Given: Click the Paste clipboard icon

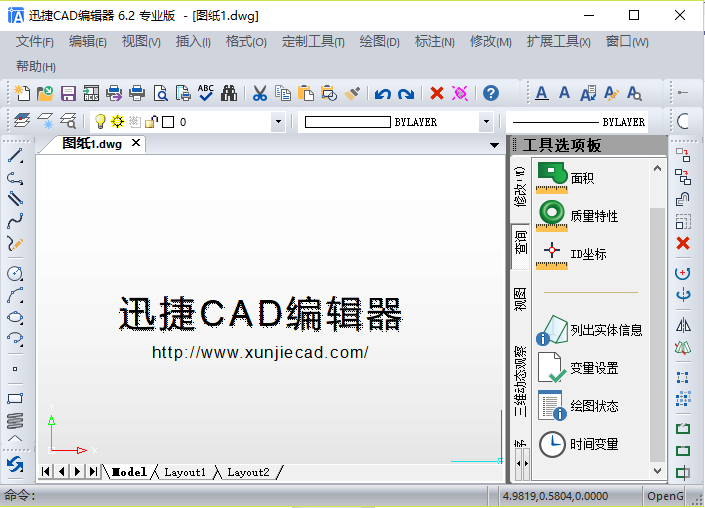Looking at the screenshot, I should click(x=306, y=93).
